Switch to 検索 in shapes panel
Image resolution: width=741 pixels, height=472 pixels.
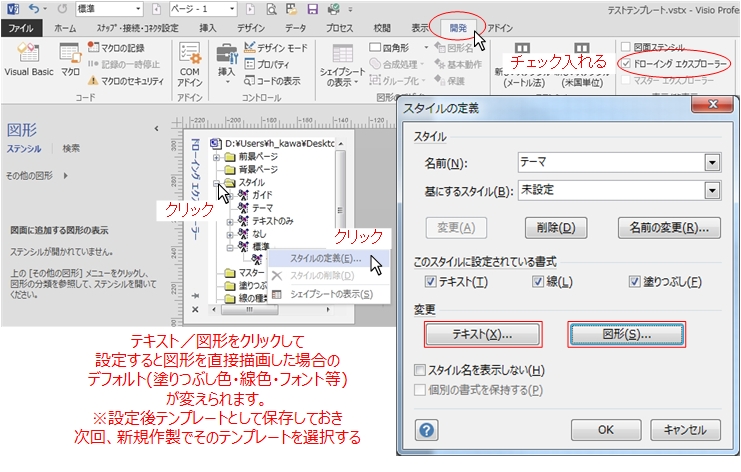[x=71, y=148]
